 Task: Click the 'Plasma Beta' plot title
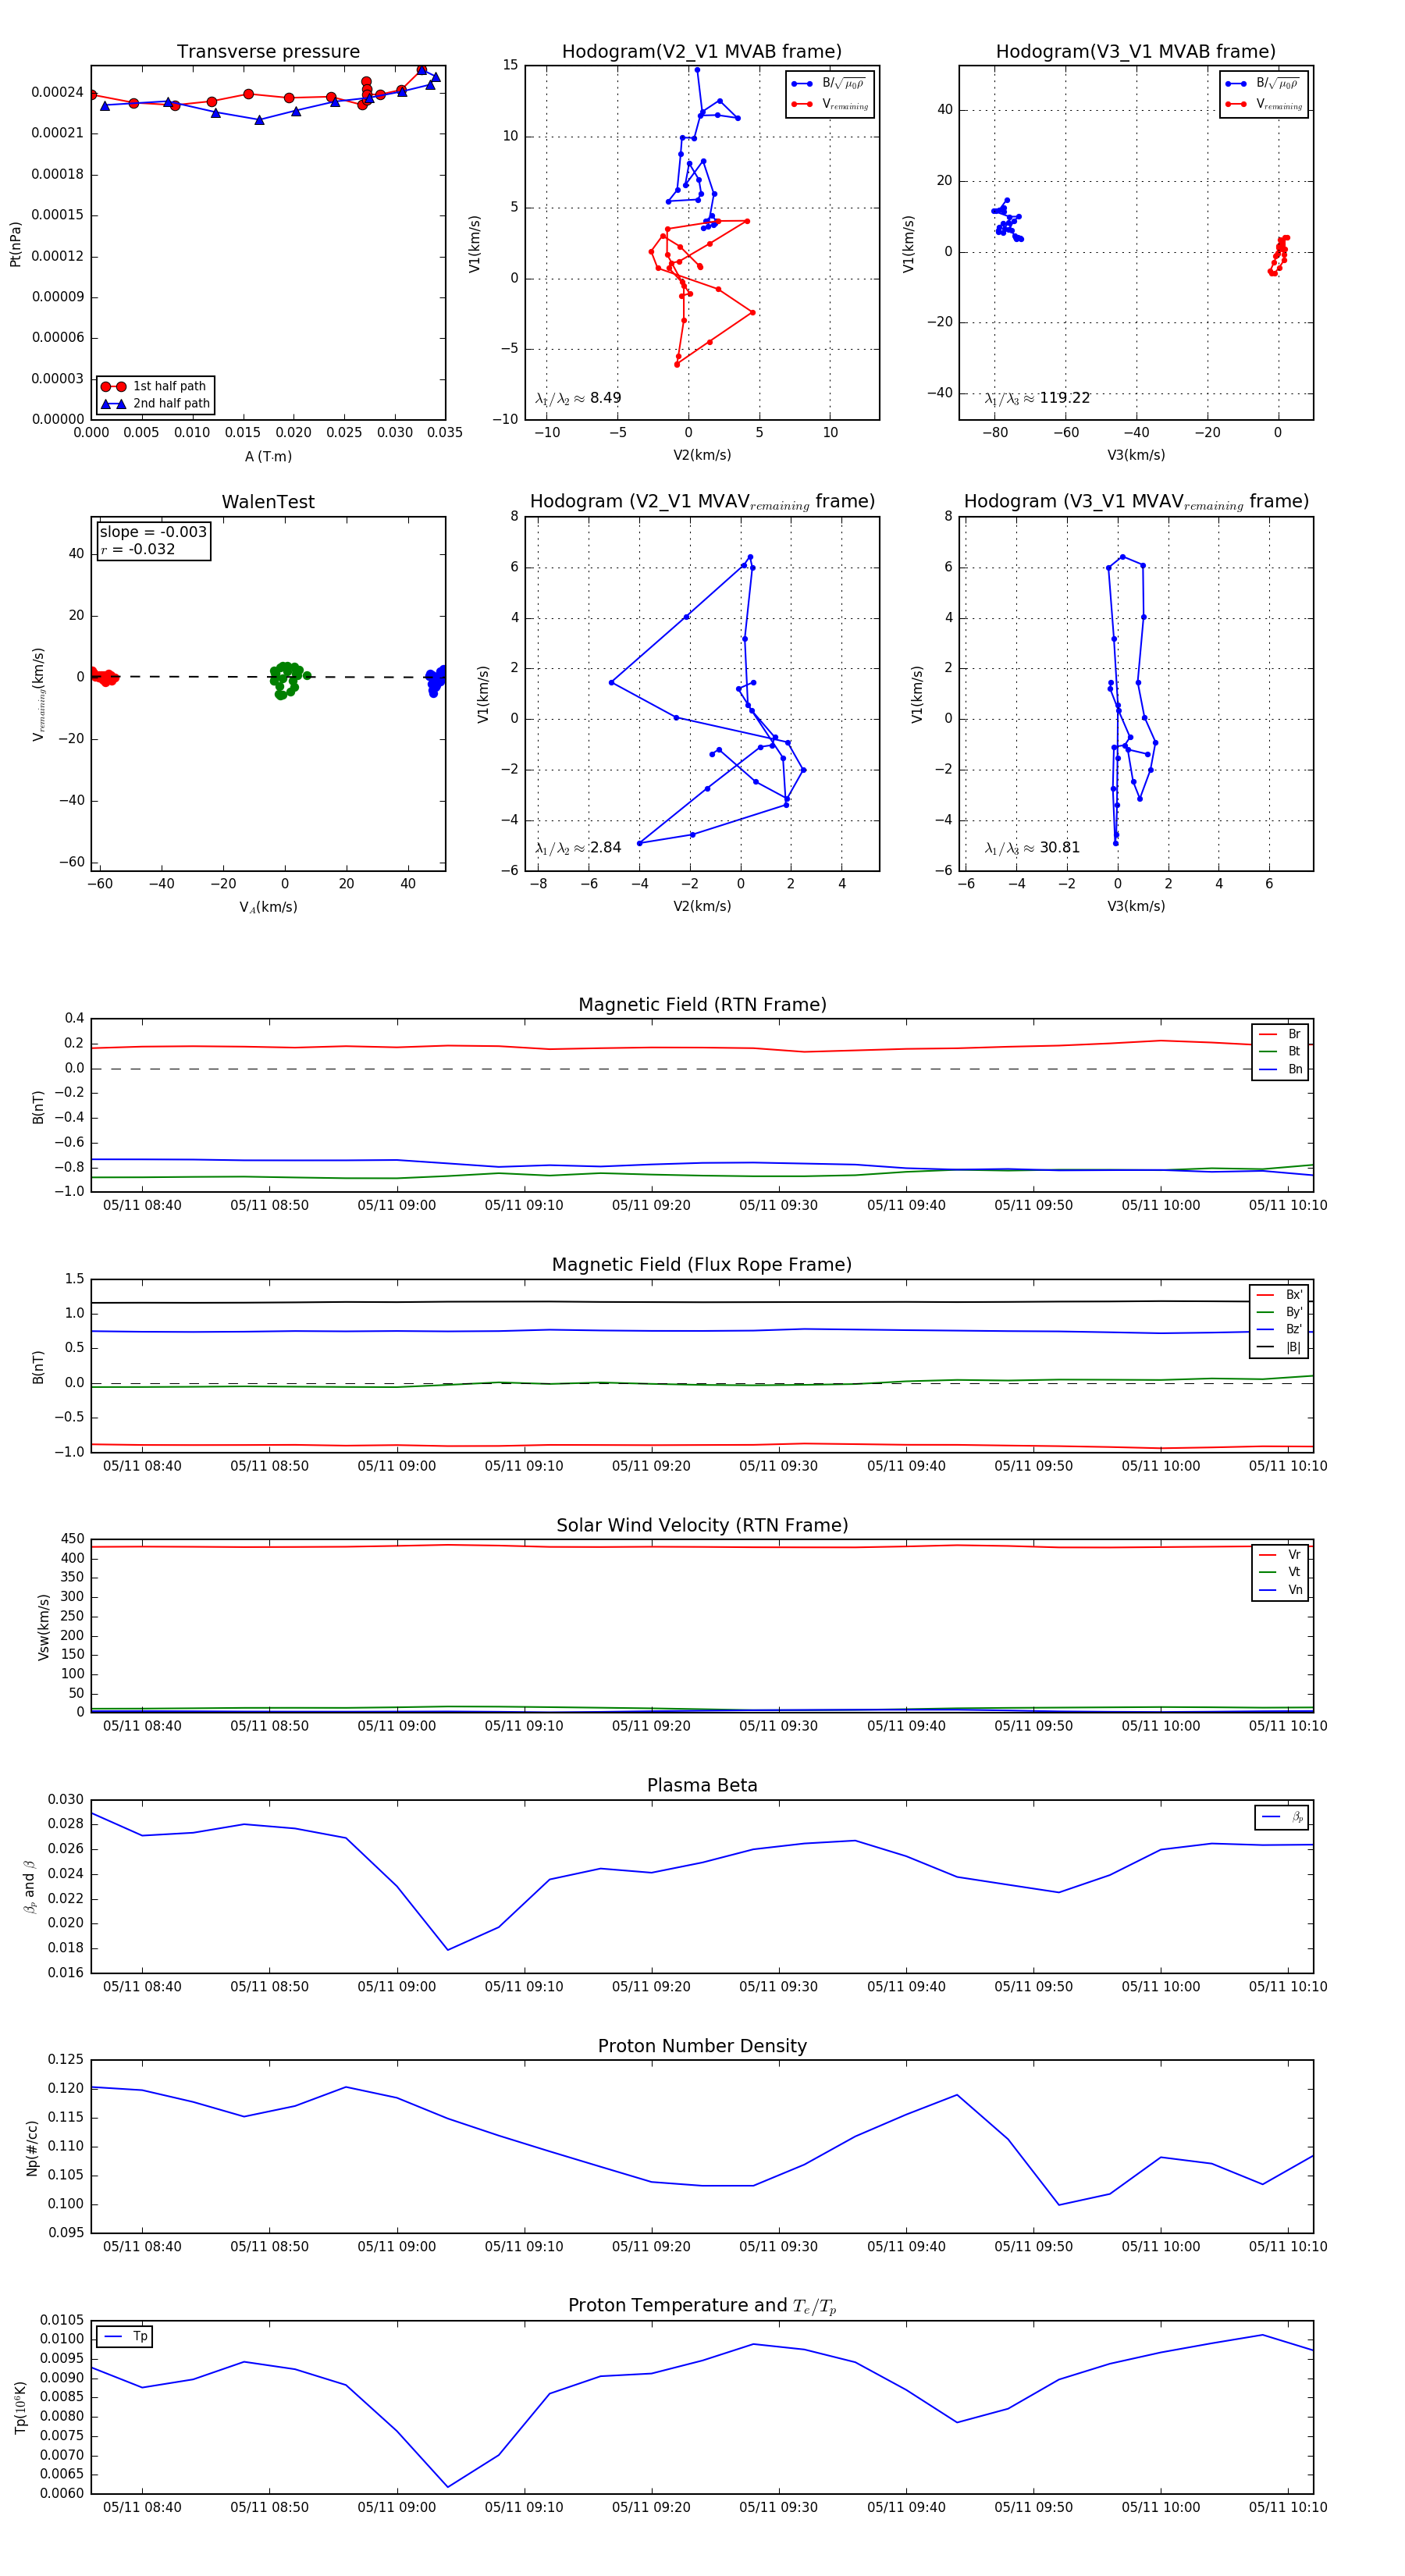(x=702, y=1785)
